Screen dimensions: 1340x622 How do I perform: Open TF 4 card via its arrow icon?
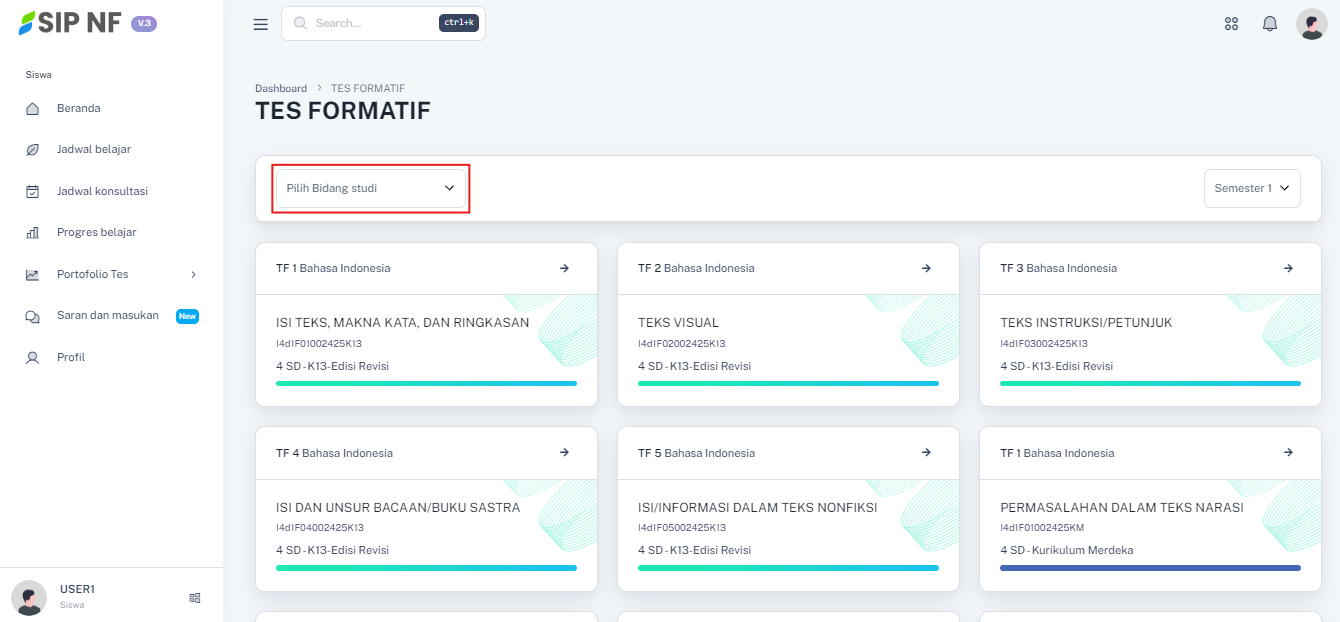pyautogui.click(x=564, y=453)
